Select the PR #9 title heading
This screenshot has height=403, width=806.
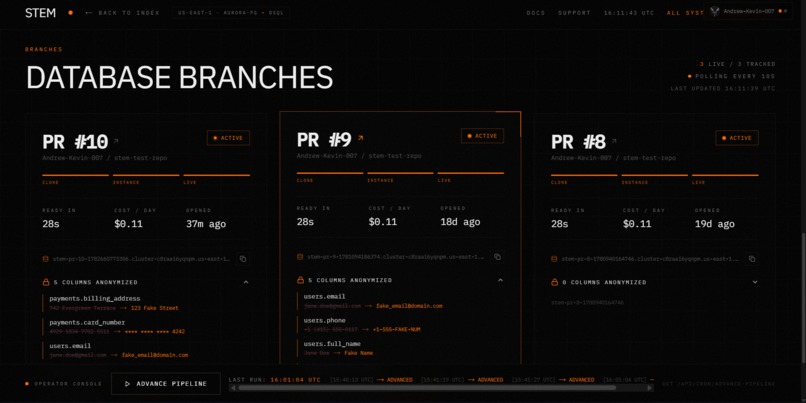coord(324,139)
